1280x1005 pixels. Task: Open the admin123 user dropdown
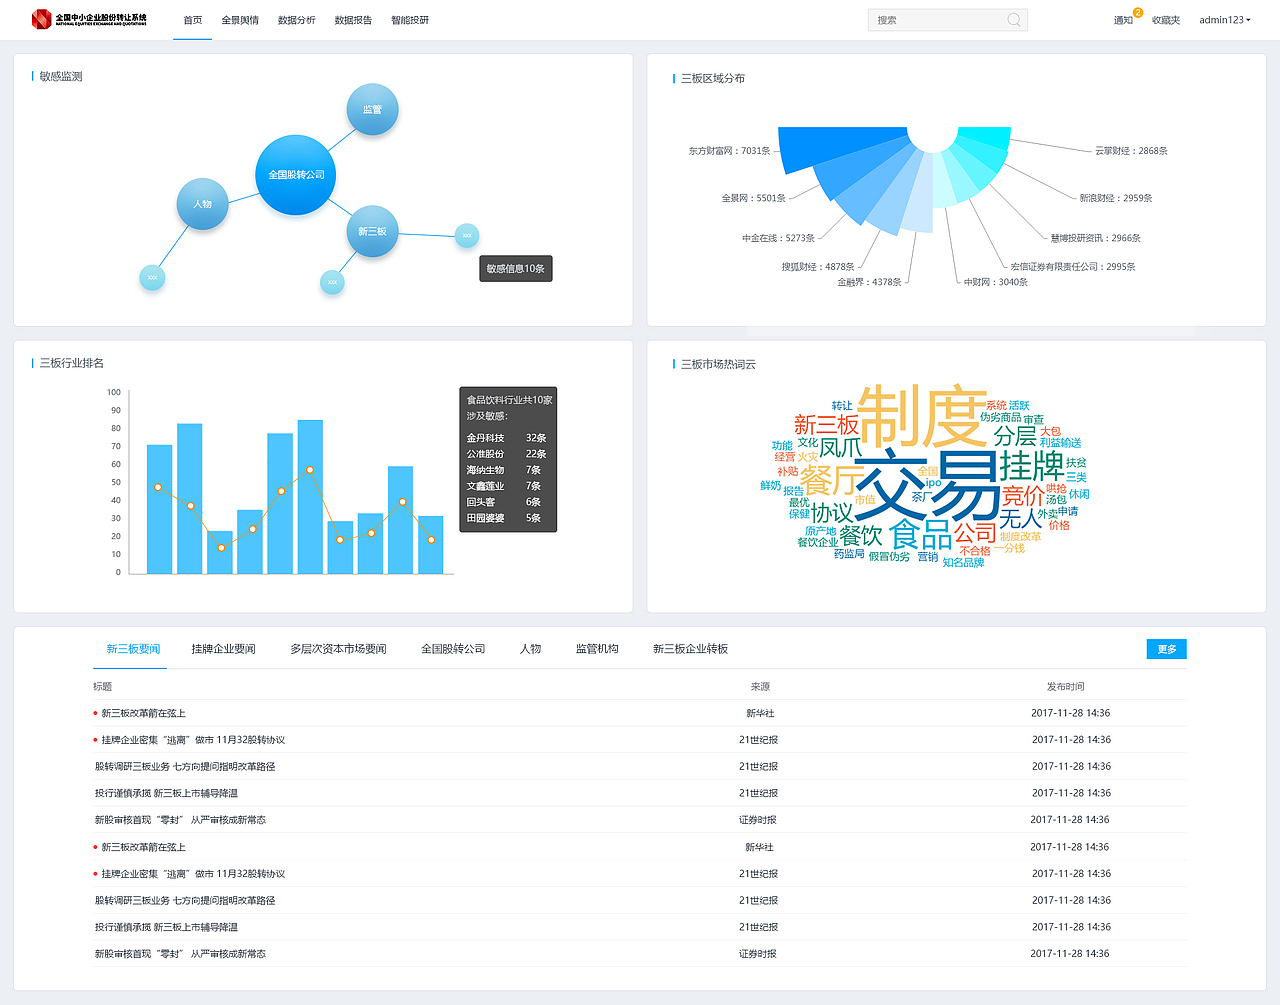(x=1225, y=20)
